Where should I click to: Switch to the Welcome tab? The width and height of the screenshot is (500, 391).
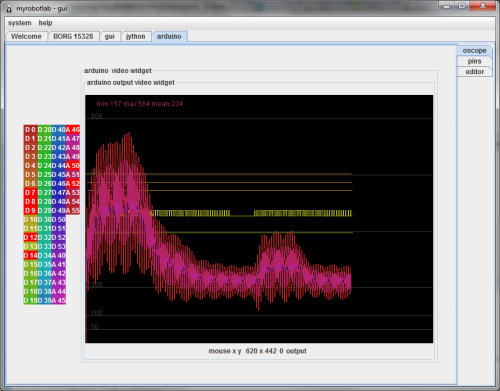point(26,36)
